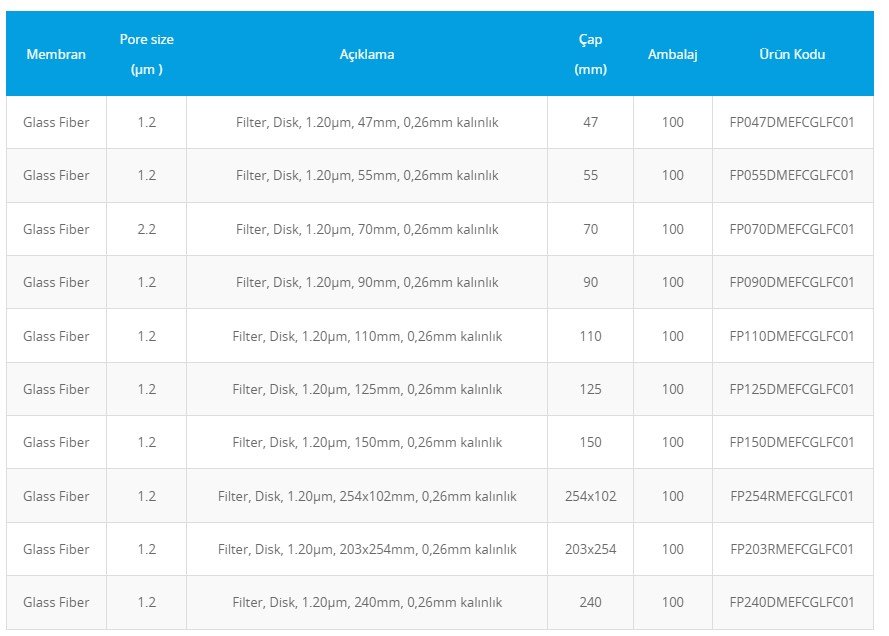Click the Açıklama column header

367,54
